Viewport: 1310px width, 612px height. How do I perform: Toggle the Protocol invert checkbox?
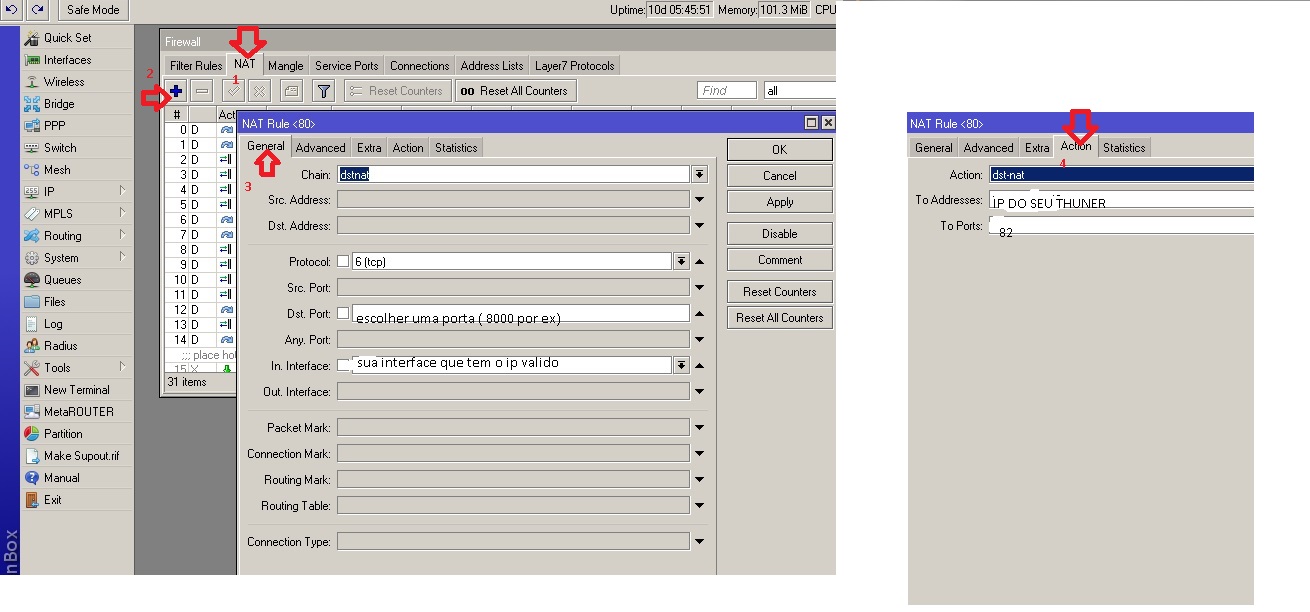pos(343,261)
